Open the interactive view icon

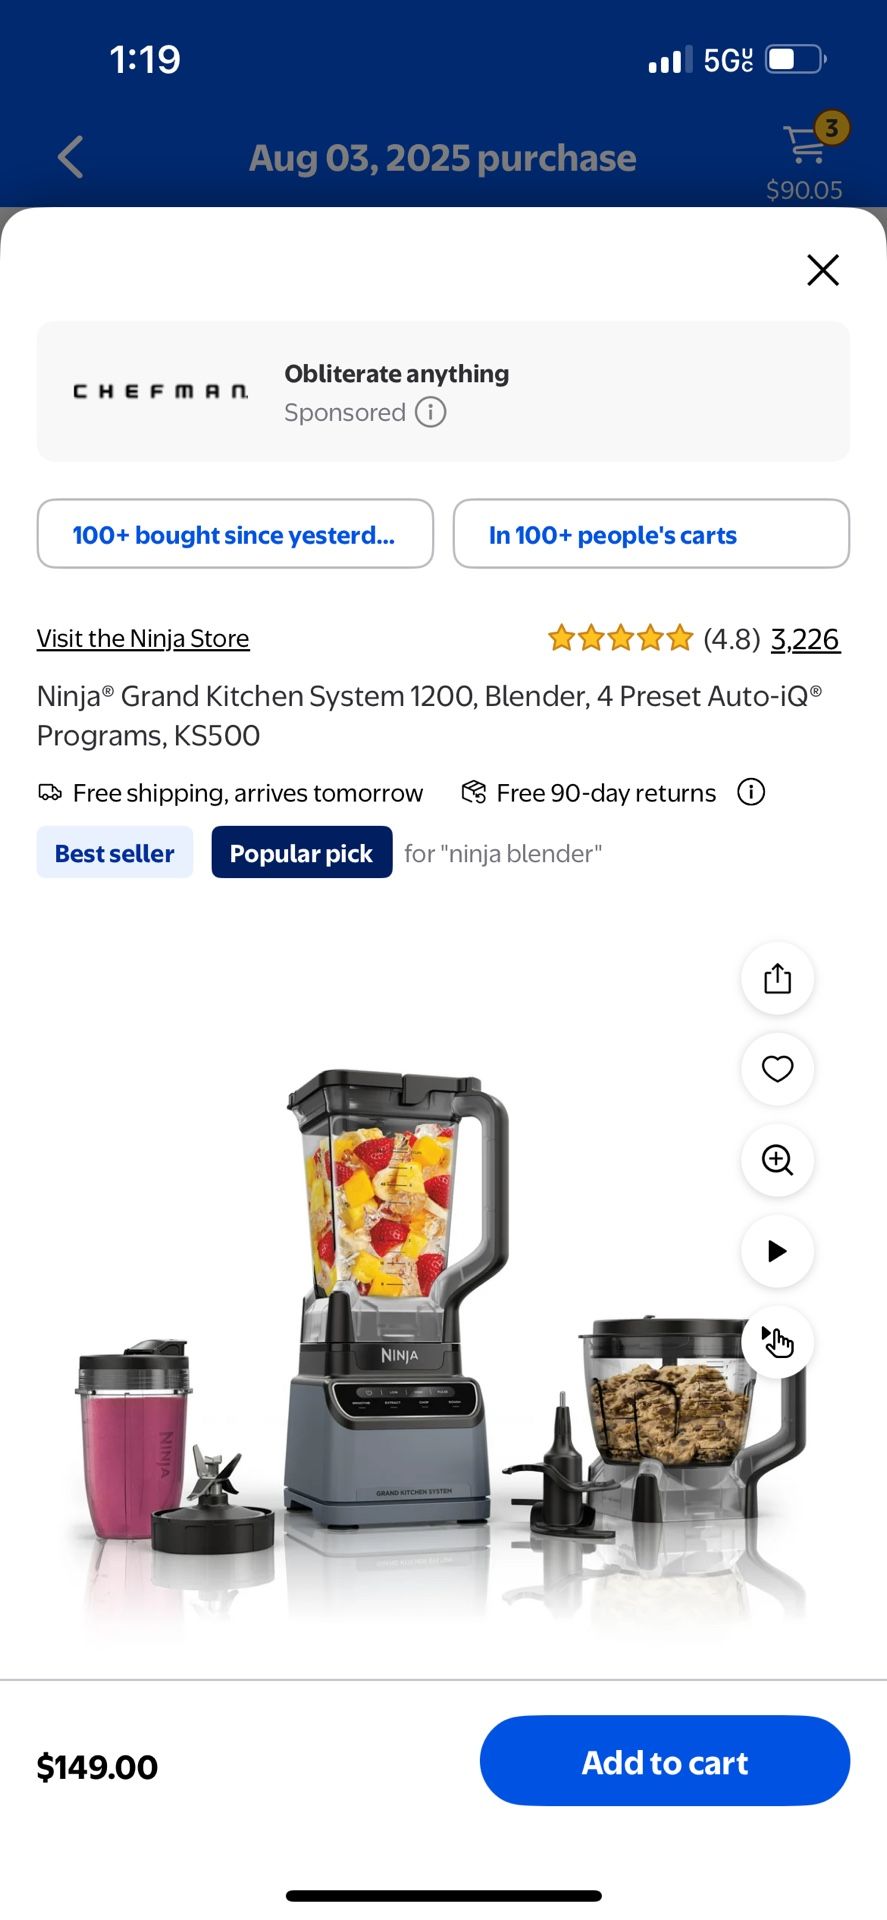[777, 1342]
